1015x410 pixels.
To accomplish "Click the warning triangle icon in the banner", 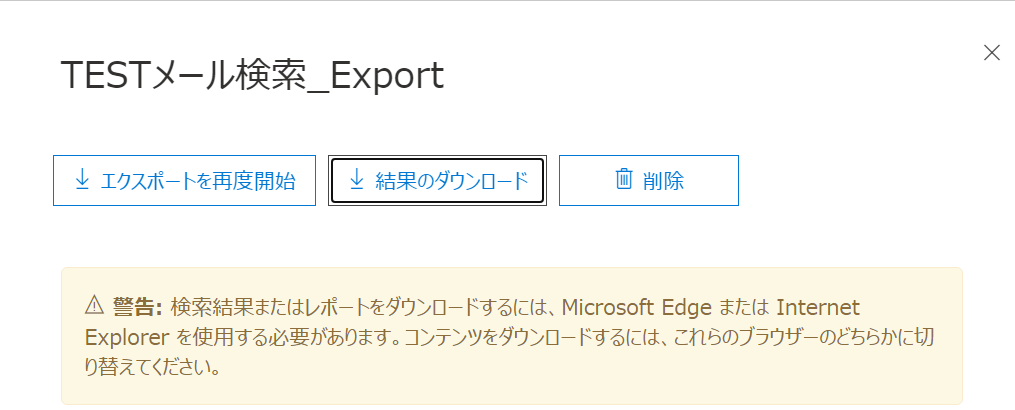I will (x=94, y=305).
